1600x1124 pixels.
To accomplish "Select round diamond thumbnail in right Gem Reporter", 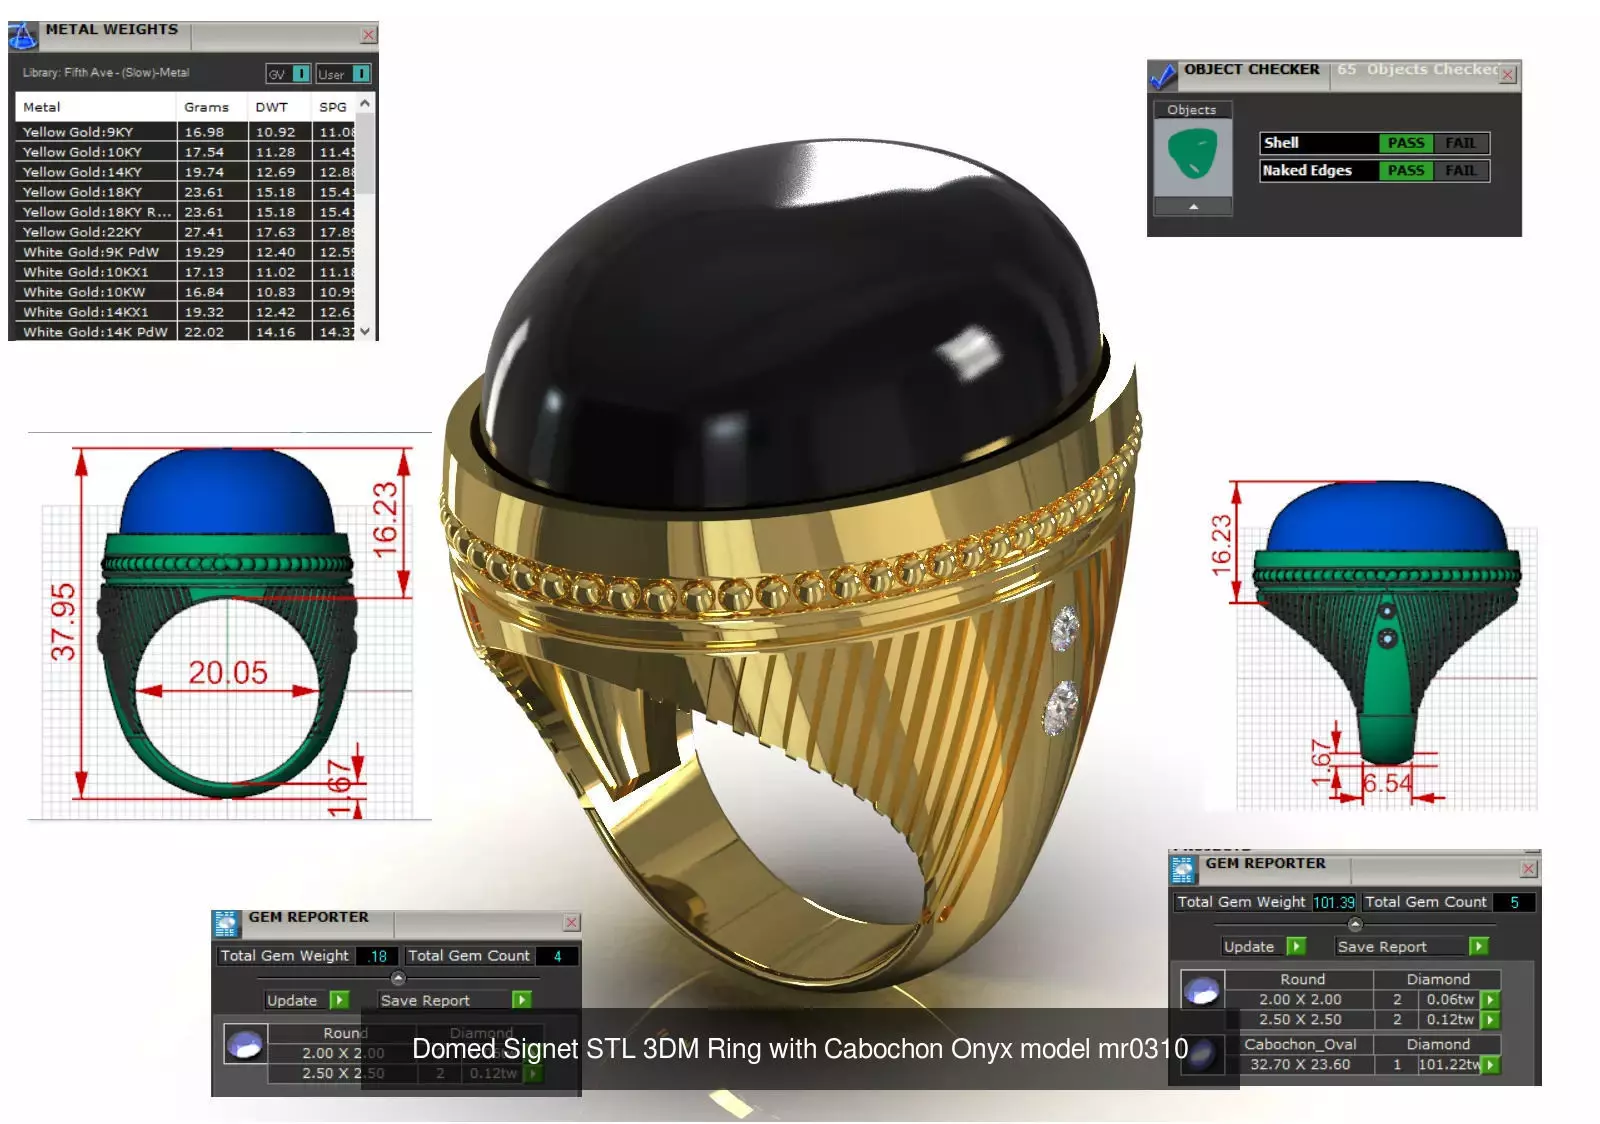I will click(x=1201, y=991).
